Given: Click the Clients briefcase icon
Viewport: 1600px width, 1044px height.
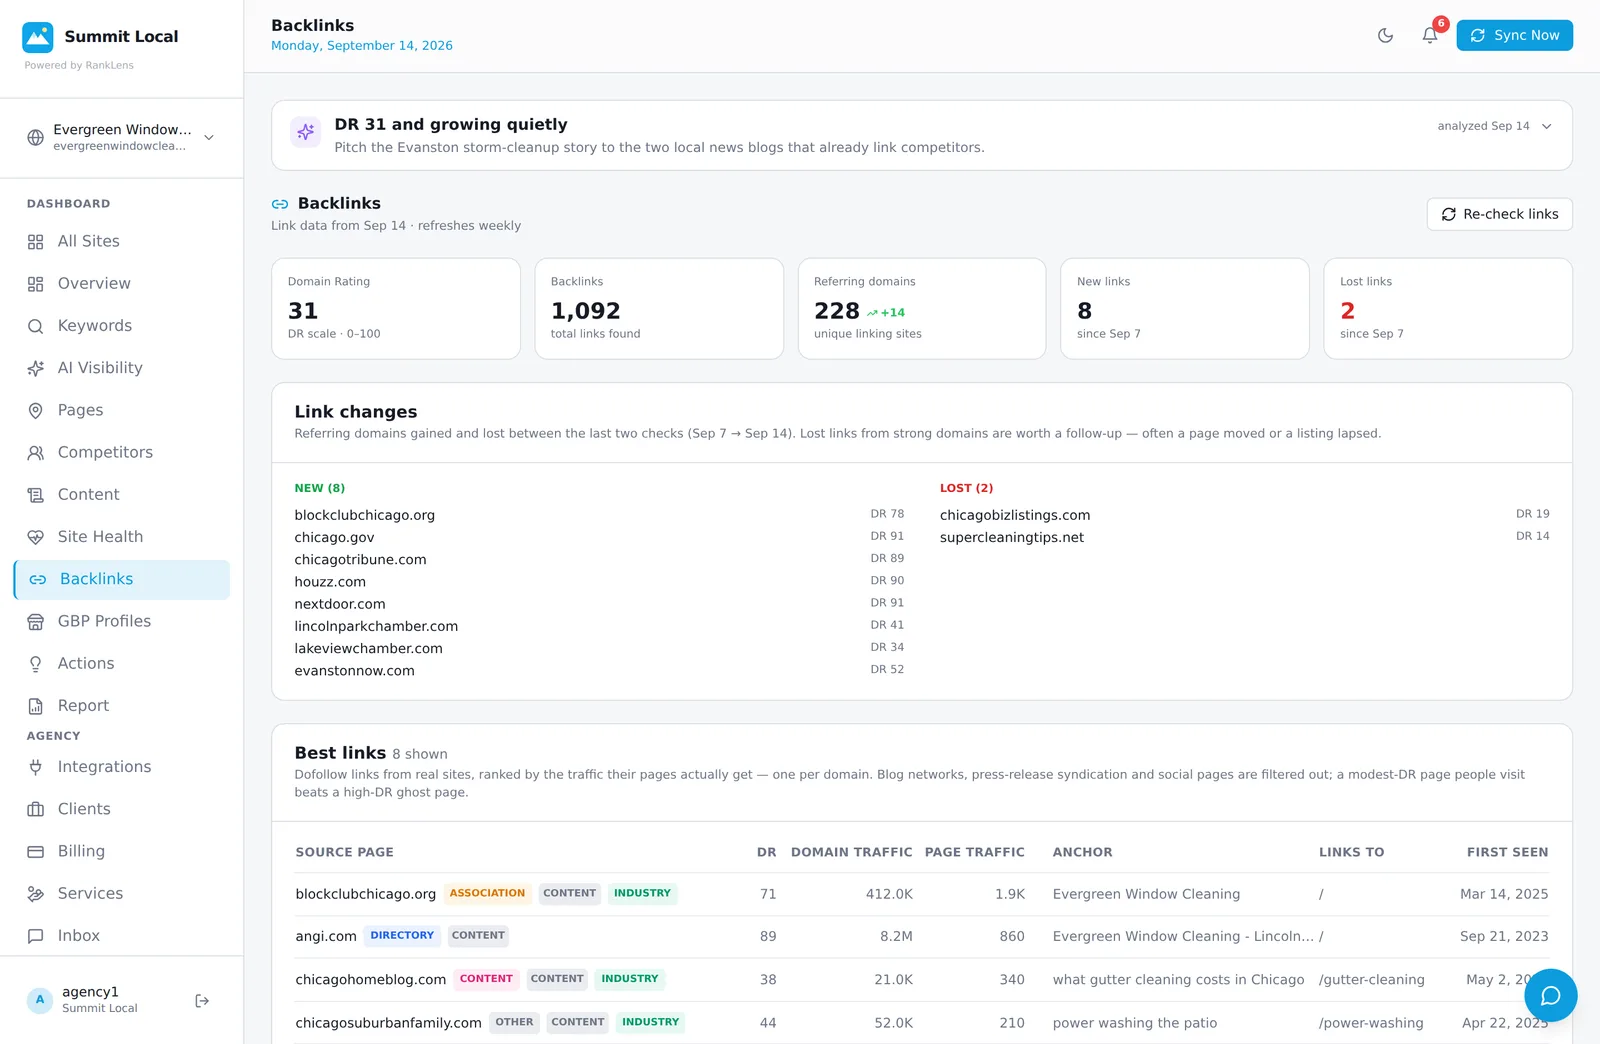Looking at the screenshot, I should point(36,809).
